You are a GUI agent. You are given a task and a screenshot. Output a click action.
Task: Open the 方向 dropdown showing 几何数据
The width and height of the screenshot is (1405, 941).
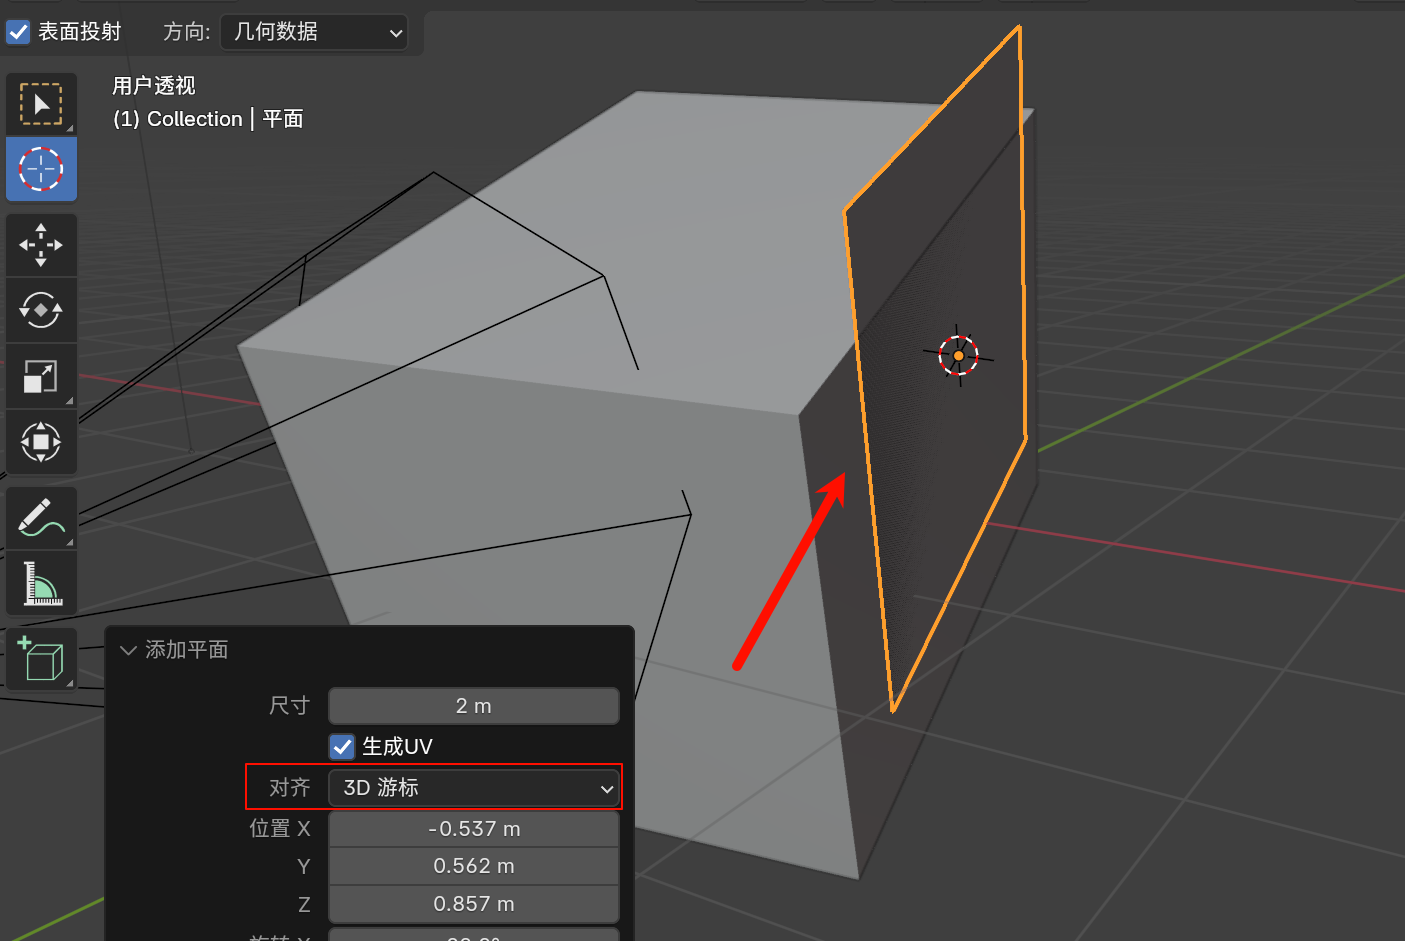313,32
